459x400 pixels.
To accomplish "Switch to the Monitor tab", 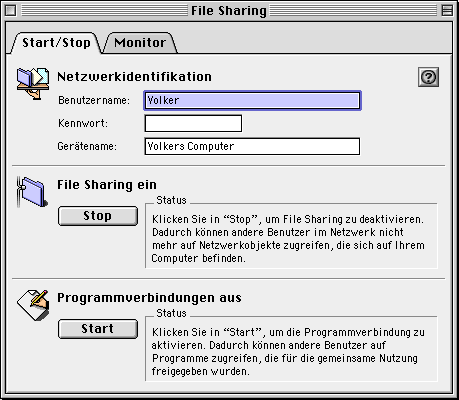I will pos(140,43).
